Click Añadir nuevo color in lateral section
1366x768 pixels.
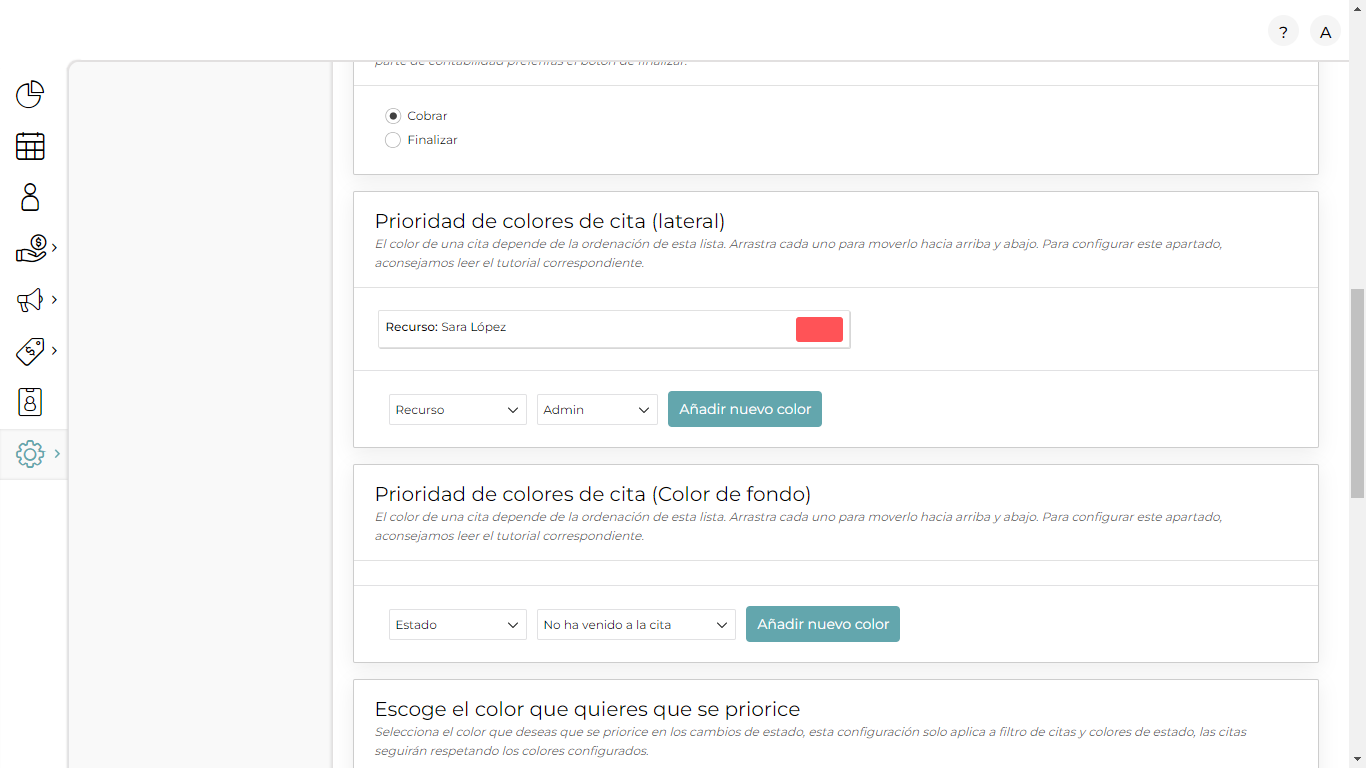[x=745, y=409]
